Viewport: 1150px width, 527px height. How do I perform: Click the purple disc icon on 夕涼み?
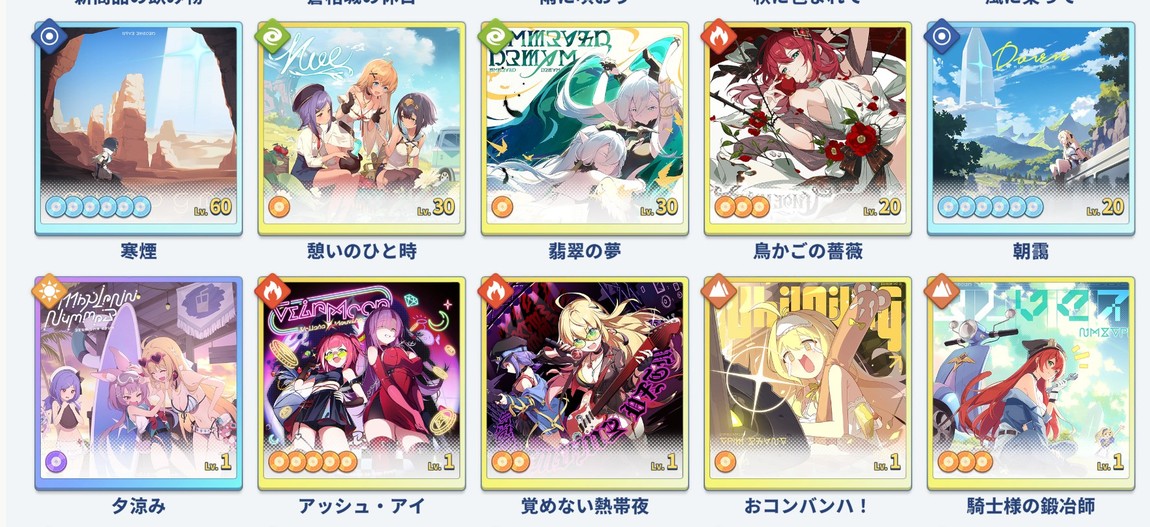(x=56, y=462)
